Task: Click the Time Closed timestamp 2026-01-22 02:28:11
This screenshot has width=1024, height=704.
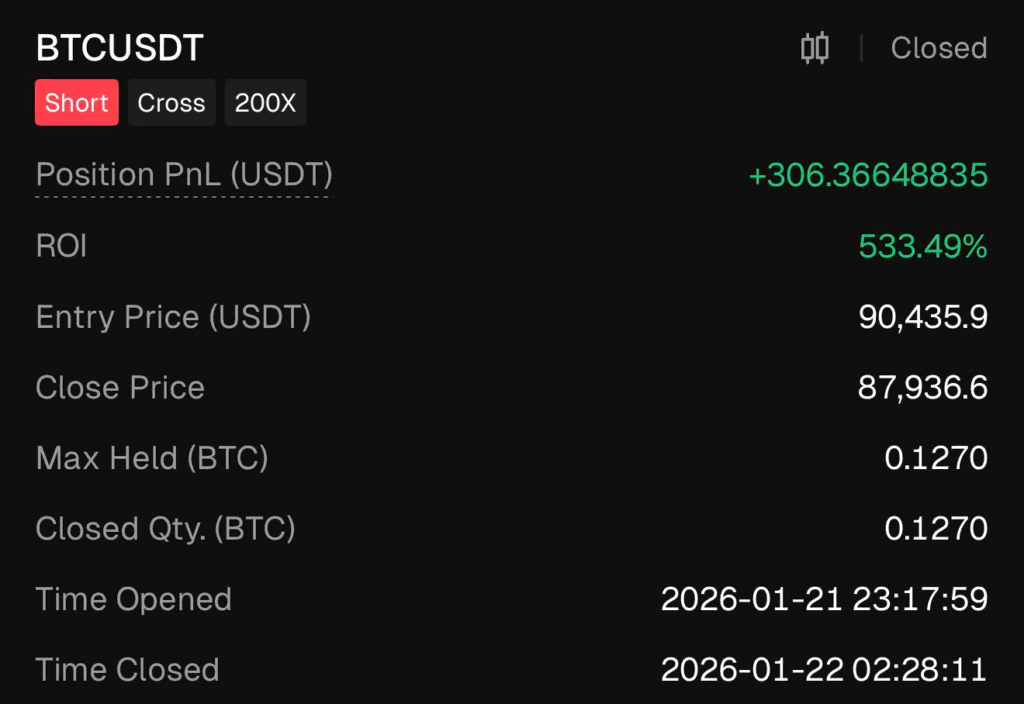Action: pyautogui.click(x=824, y=669)
